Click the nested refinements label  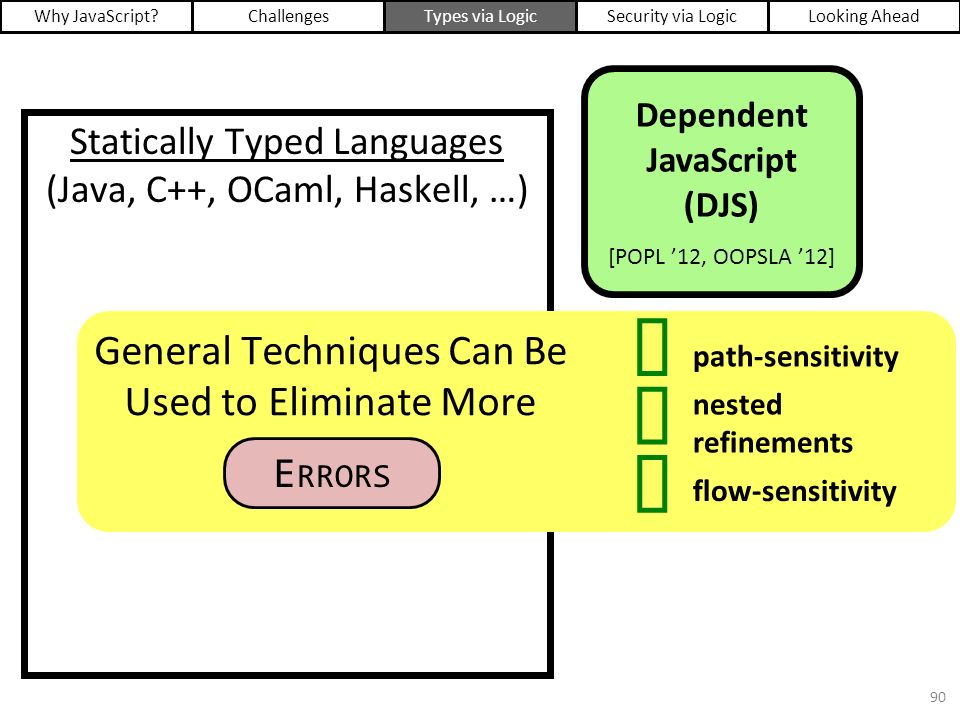click(772, 424)
